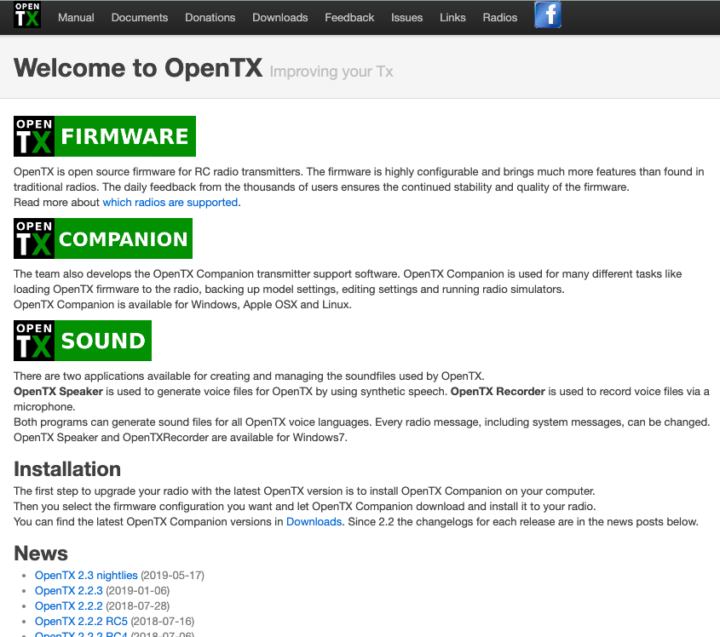Navigate to Downloads in the navbar
Image resolution: width=720 pixels, height=637 pixels.
[x=280, y=17]
